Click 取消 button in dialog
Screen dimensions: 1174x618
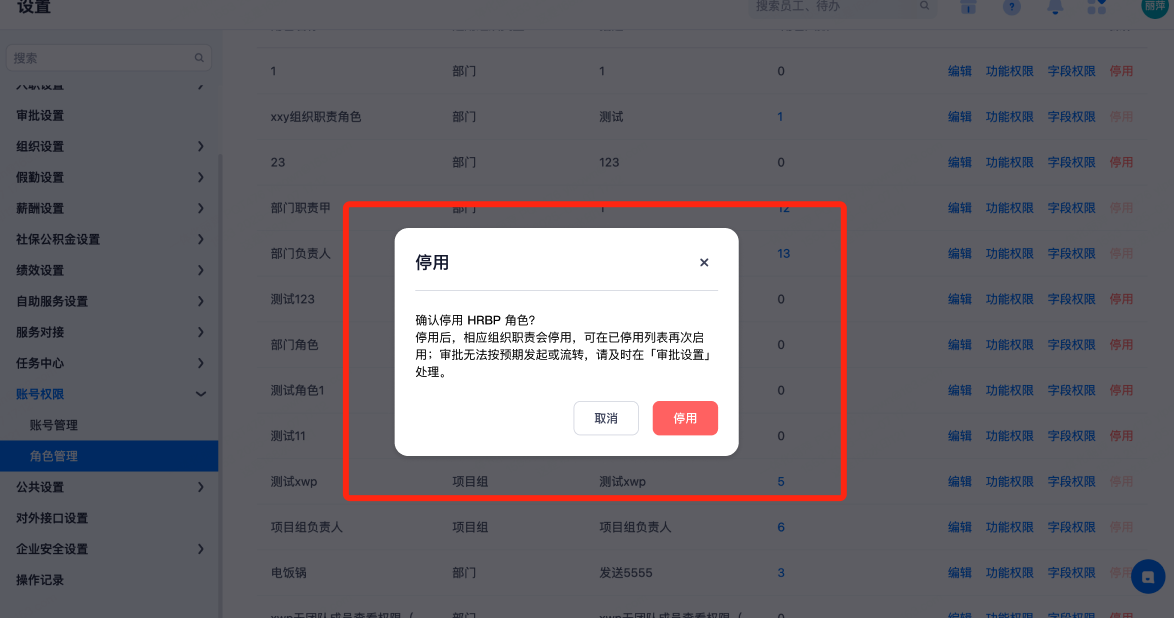click(606, 418)
